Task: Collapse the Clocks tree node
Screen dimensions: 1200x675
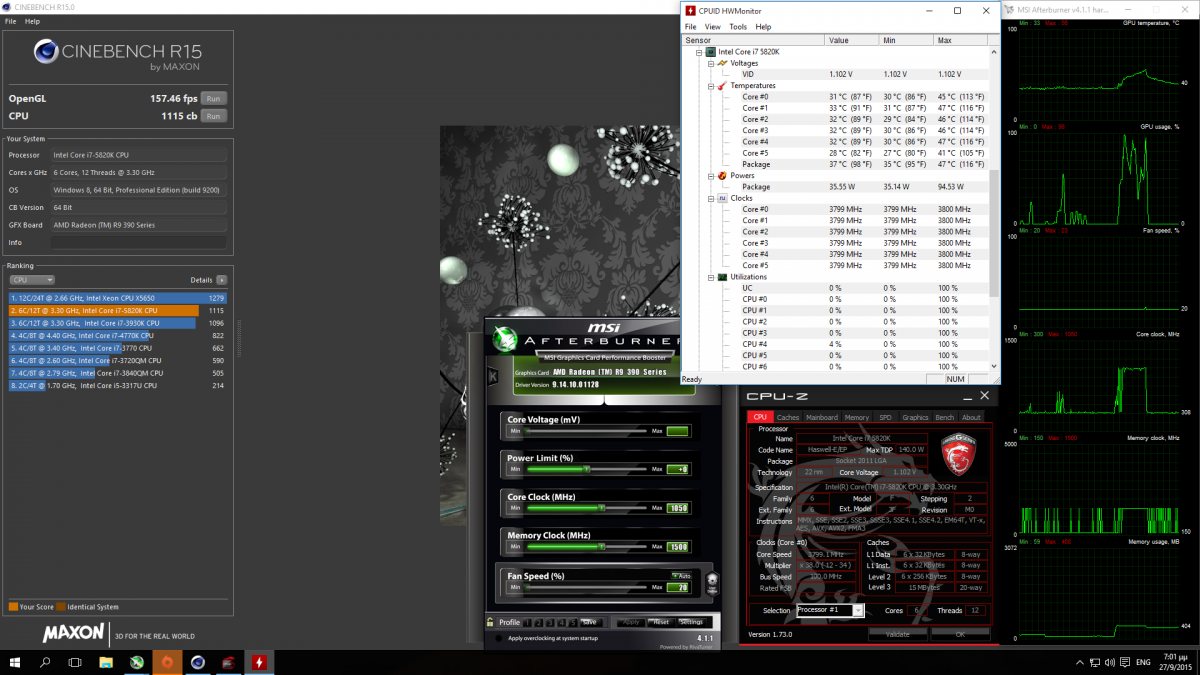Action: [x=711, y=198]
